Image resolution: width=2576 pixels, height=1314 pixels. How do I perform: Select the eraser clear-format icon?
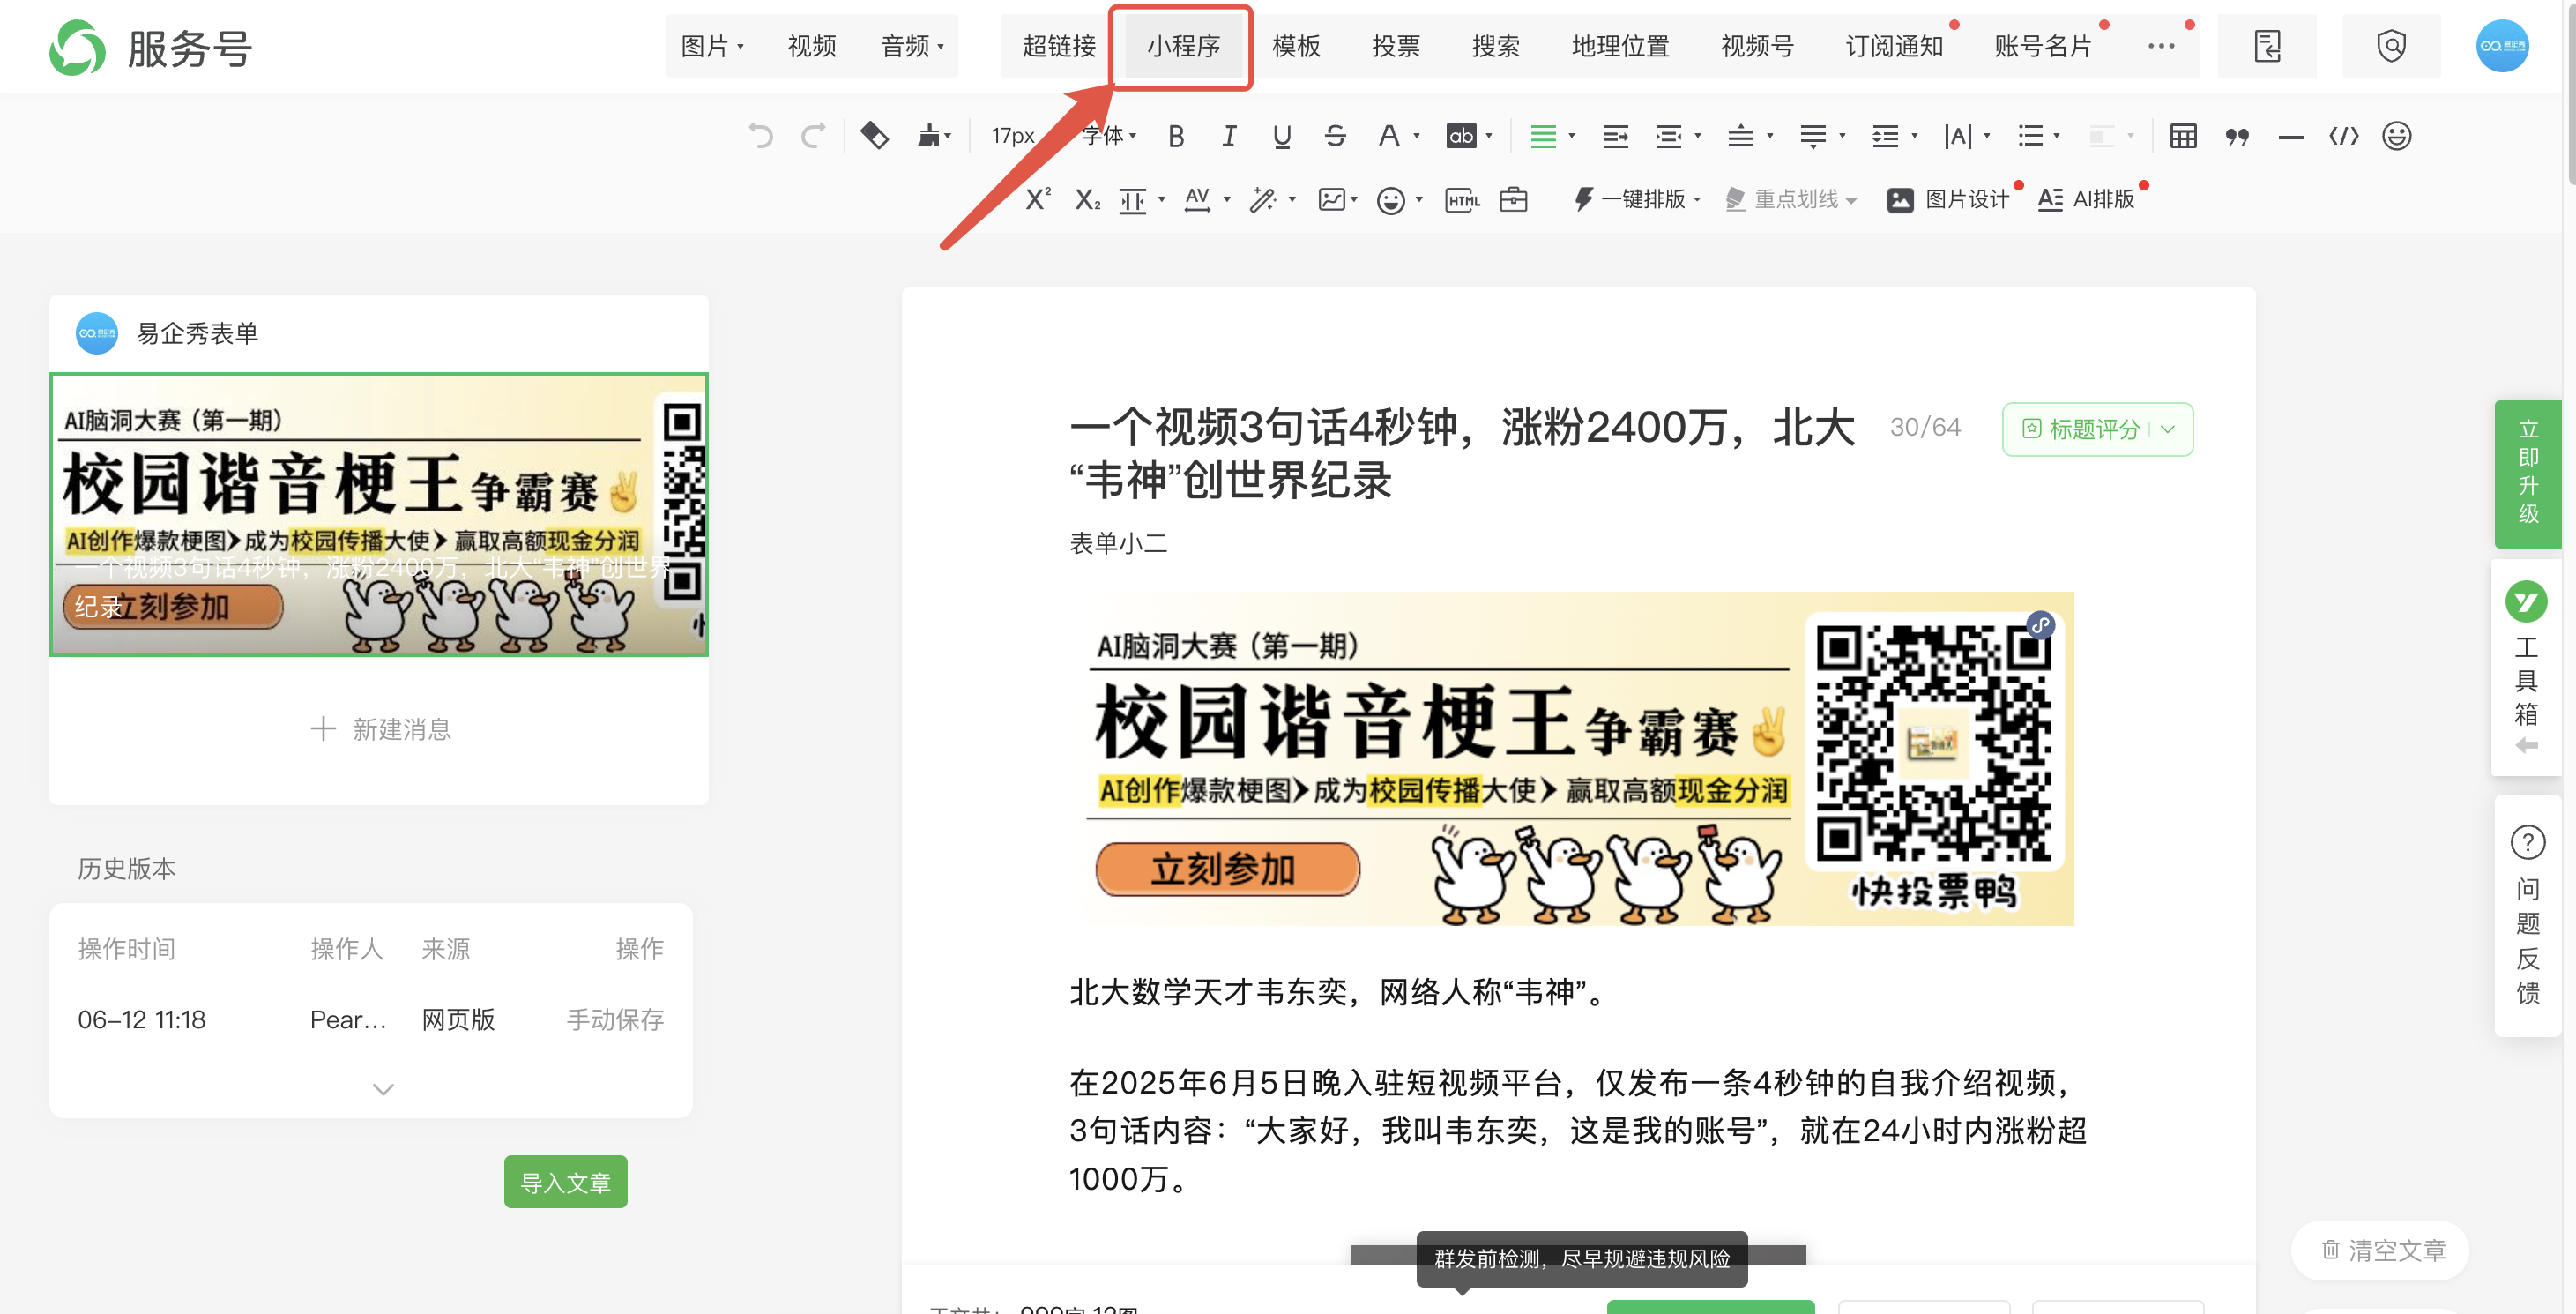(874, 135)
